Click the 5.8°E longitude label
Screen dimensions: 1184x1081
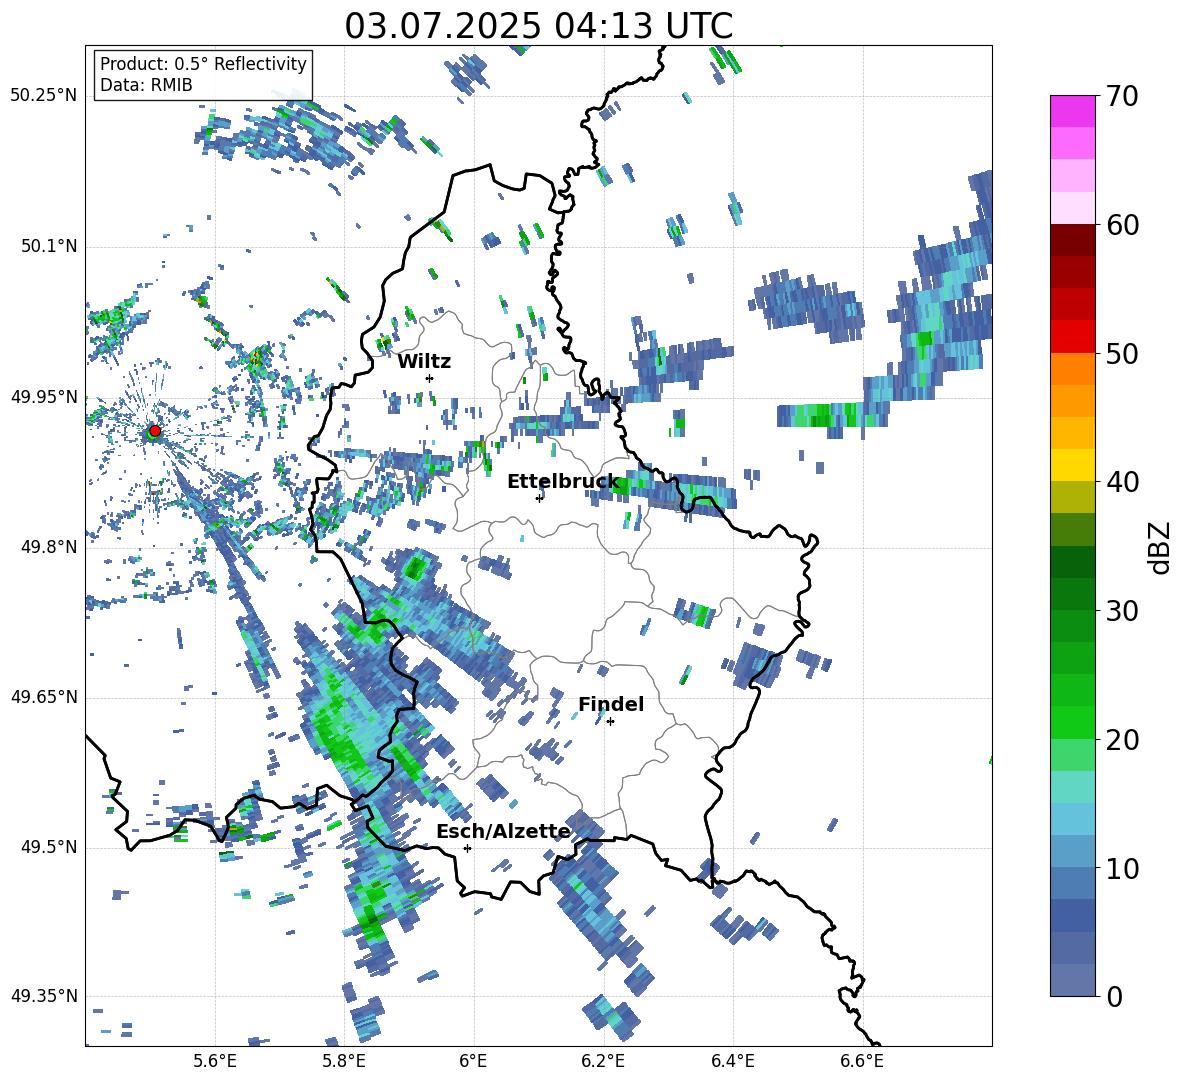[x=344, y=1061]
